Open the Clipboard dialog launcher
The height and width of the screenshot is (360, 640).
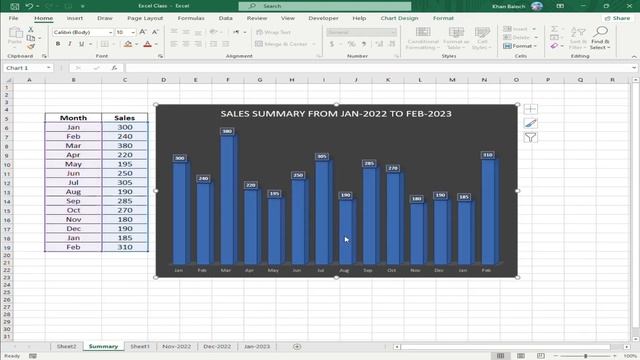[x=44, y=56]
